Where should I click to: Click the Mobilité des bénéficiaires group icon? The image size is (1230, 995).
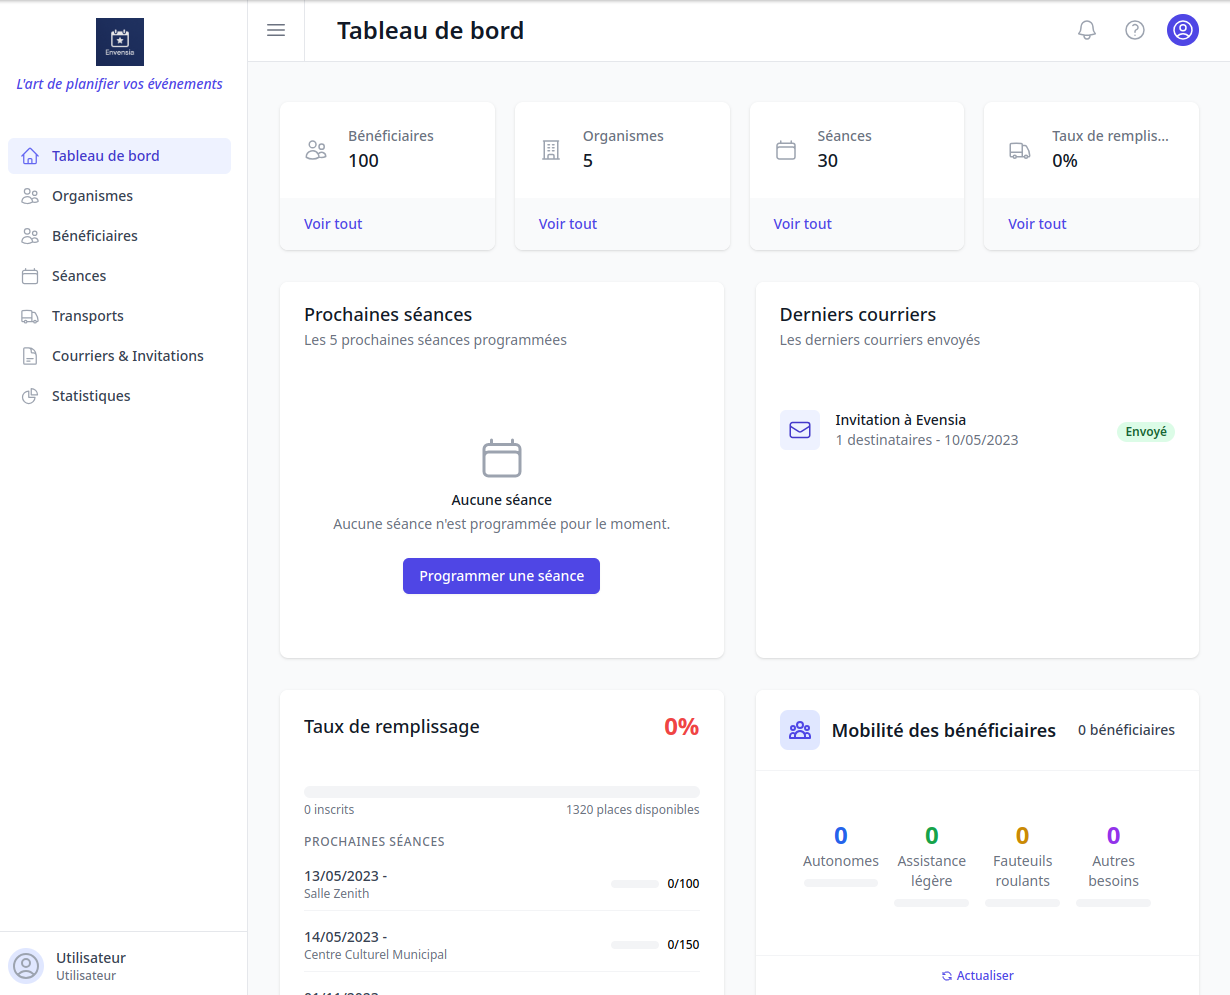(x=799, y=730)
